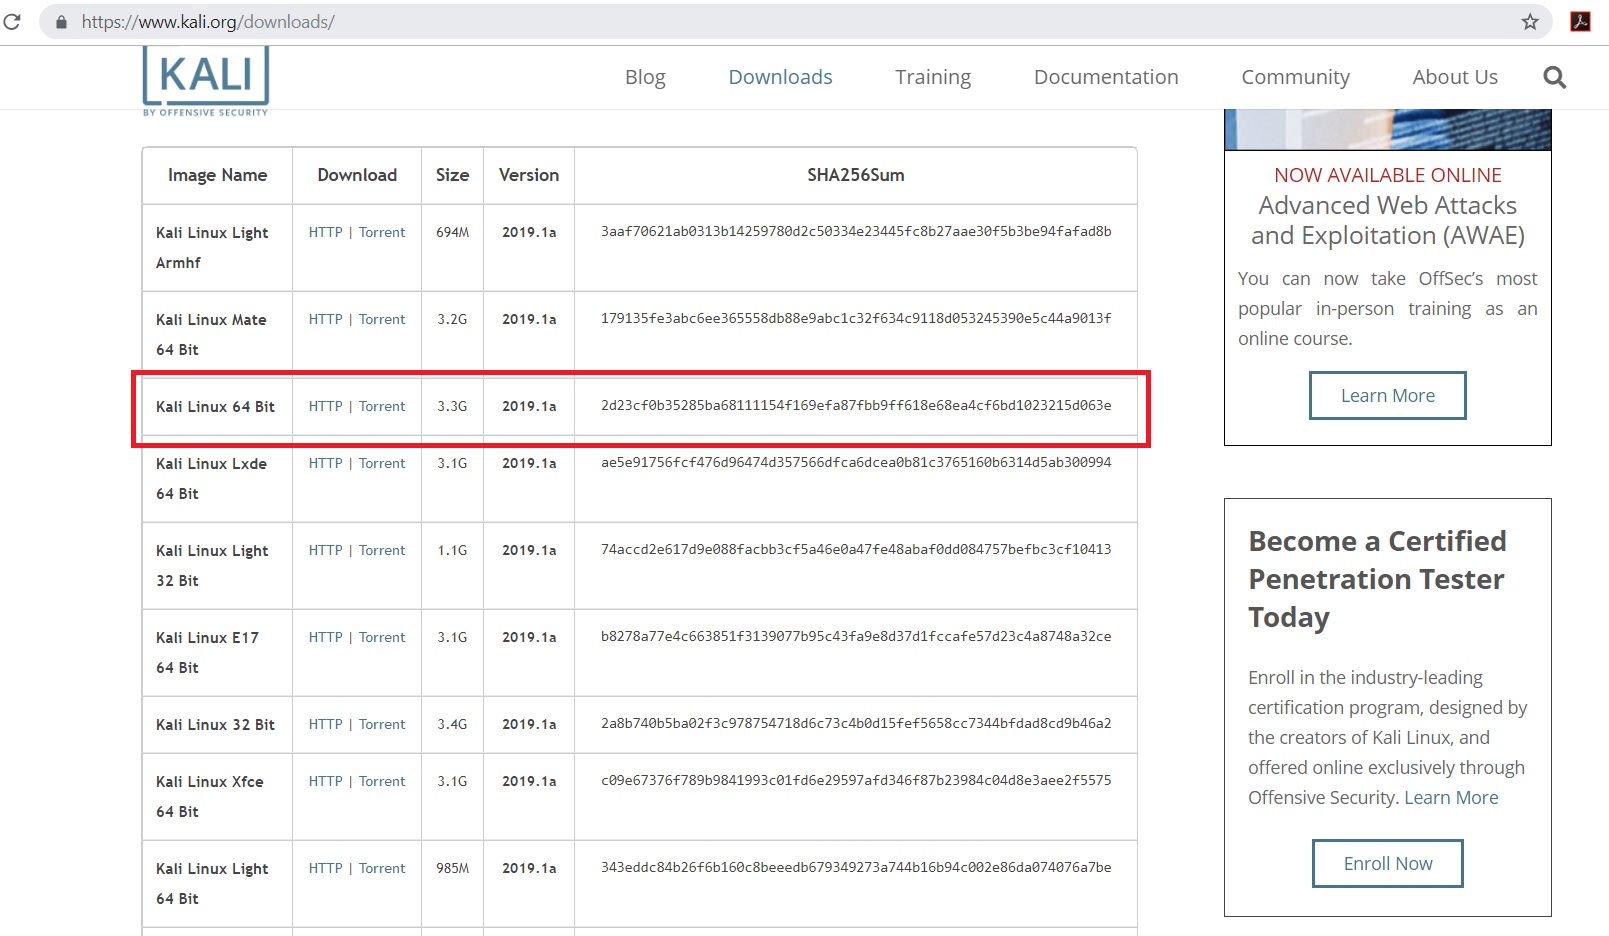Download Kali Linux 32 Bit via HTTP
The height and width of the screenshot is (936, 1609).
coord(325,724)
